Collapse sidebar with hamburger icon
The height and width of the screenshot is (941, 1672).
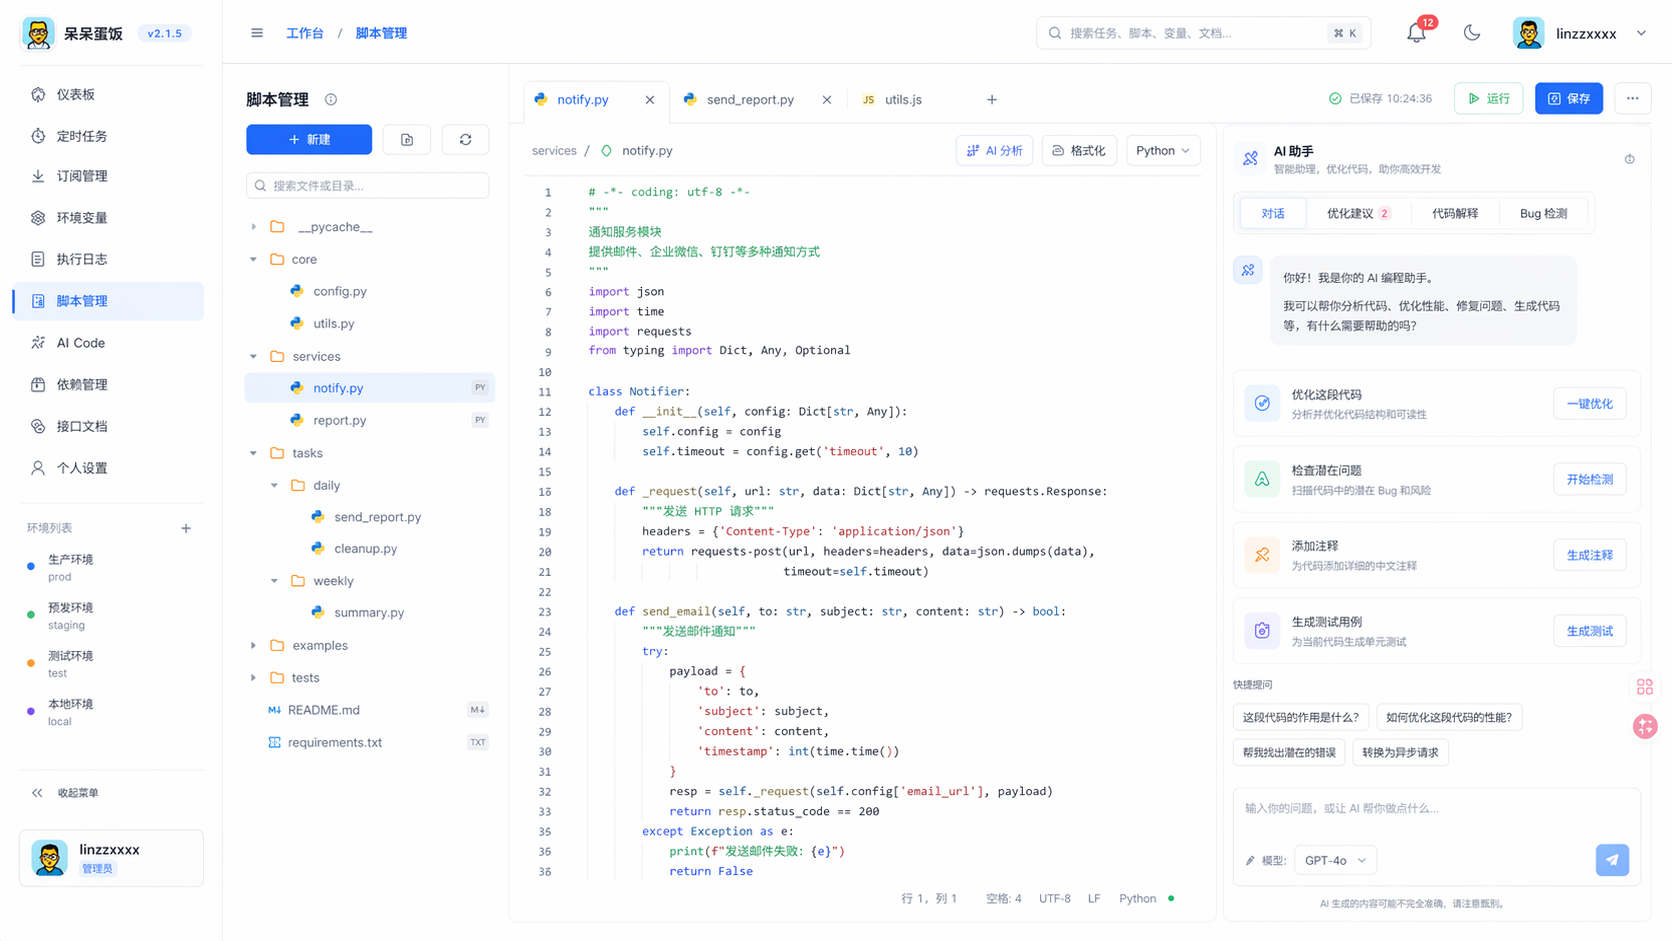(257, 33)
